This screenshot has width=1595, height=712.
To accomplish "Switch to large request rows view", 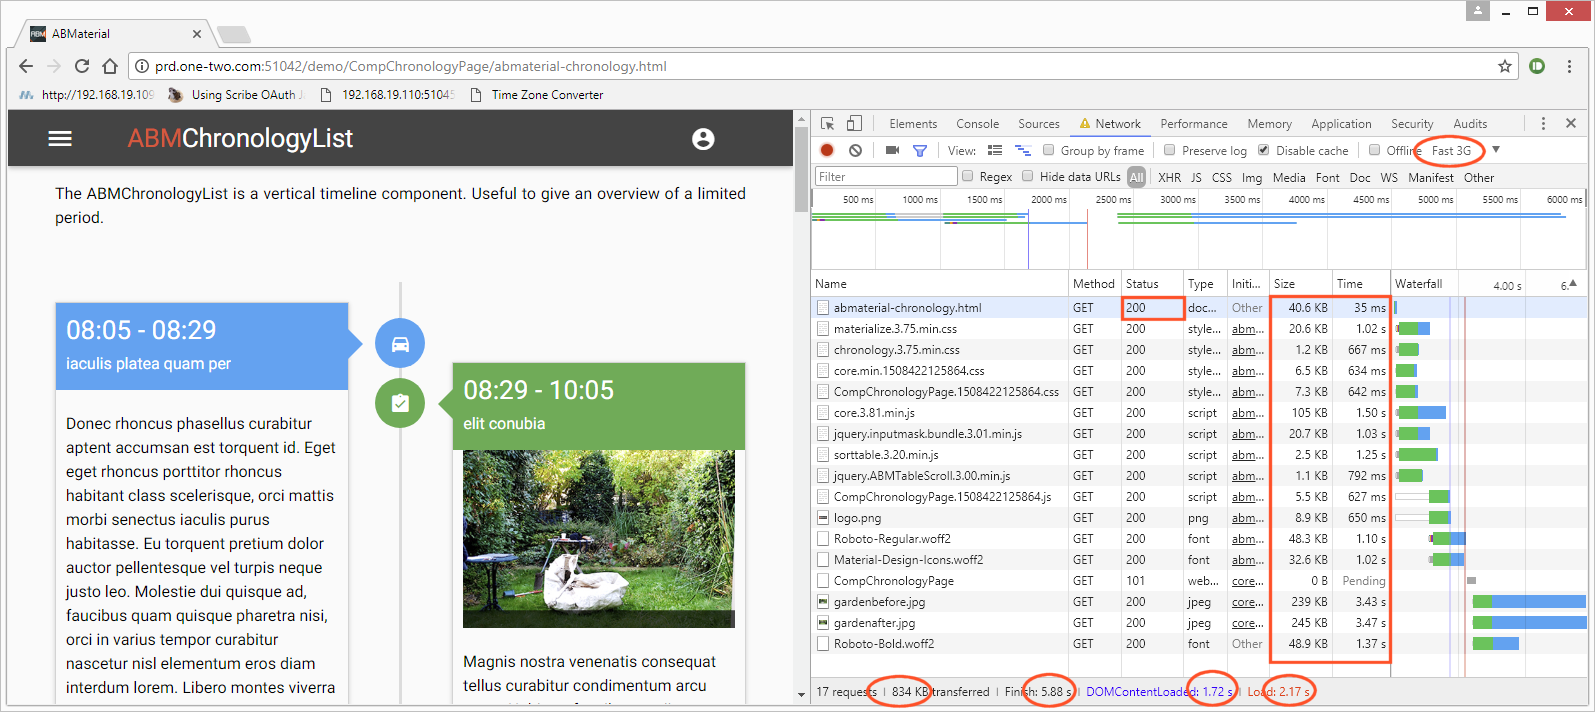I will 995,150.
